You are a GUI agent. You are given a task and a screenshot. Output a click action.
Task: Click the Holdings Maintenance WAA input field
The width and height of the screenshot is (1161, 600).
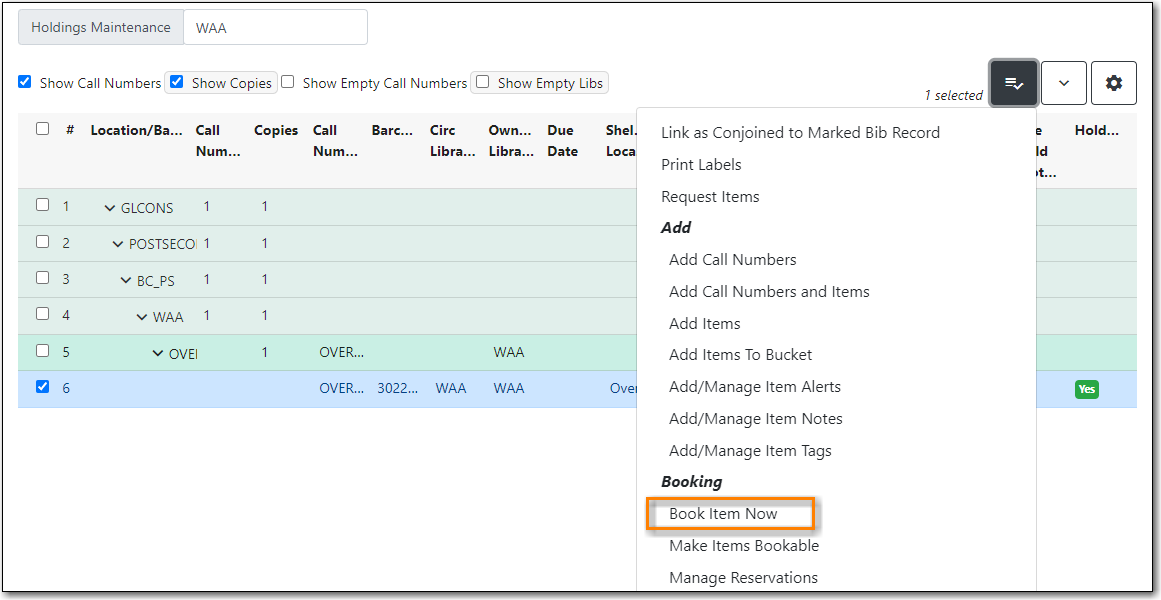click(275, 28)
